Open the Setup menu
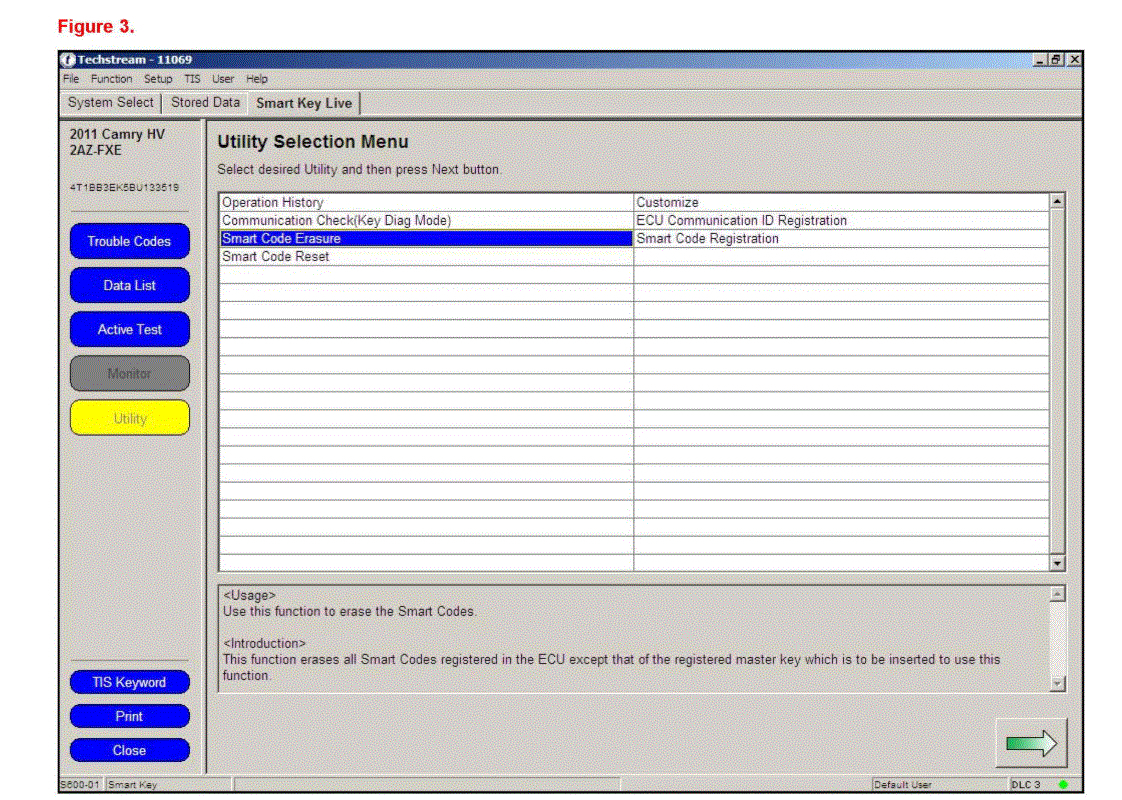The width and height of the screenshot is (1122, 800). click(x=158, y=79)
